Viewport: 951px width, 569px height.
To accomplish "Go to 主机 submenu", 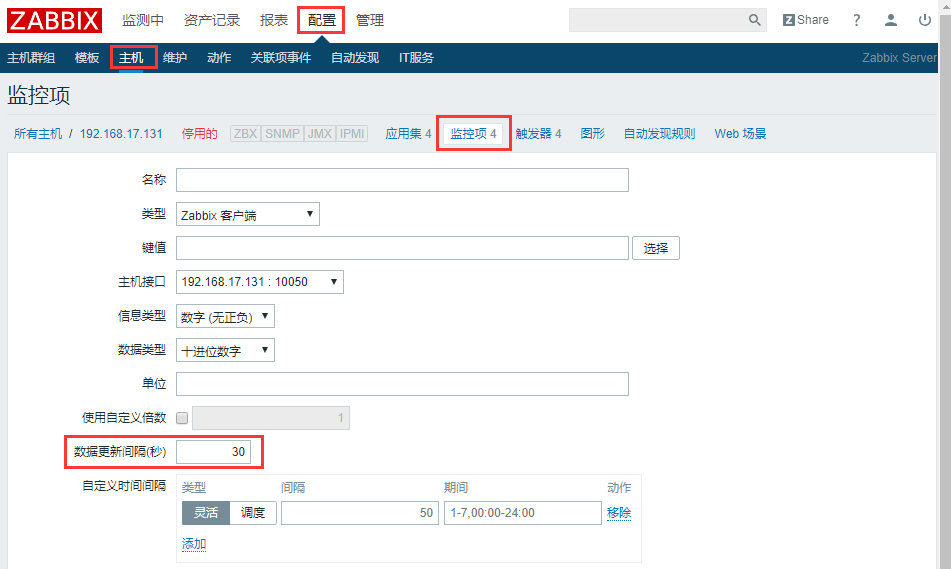I will click(131, 58).
